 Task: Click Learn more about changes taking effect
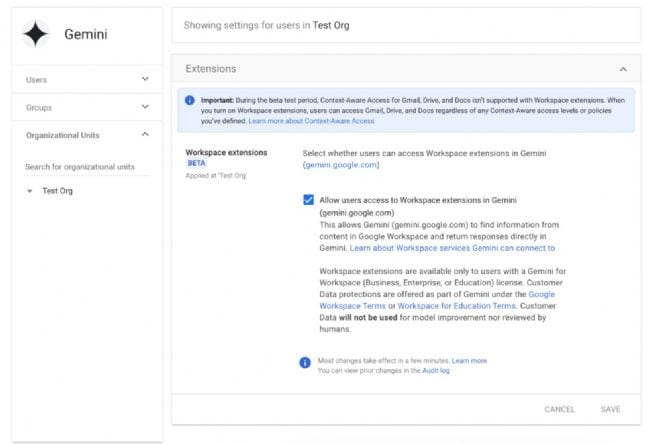pyautogui.click(x=469, y=361)
